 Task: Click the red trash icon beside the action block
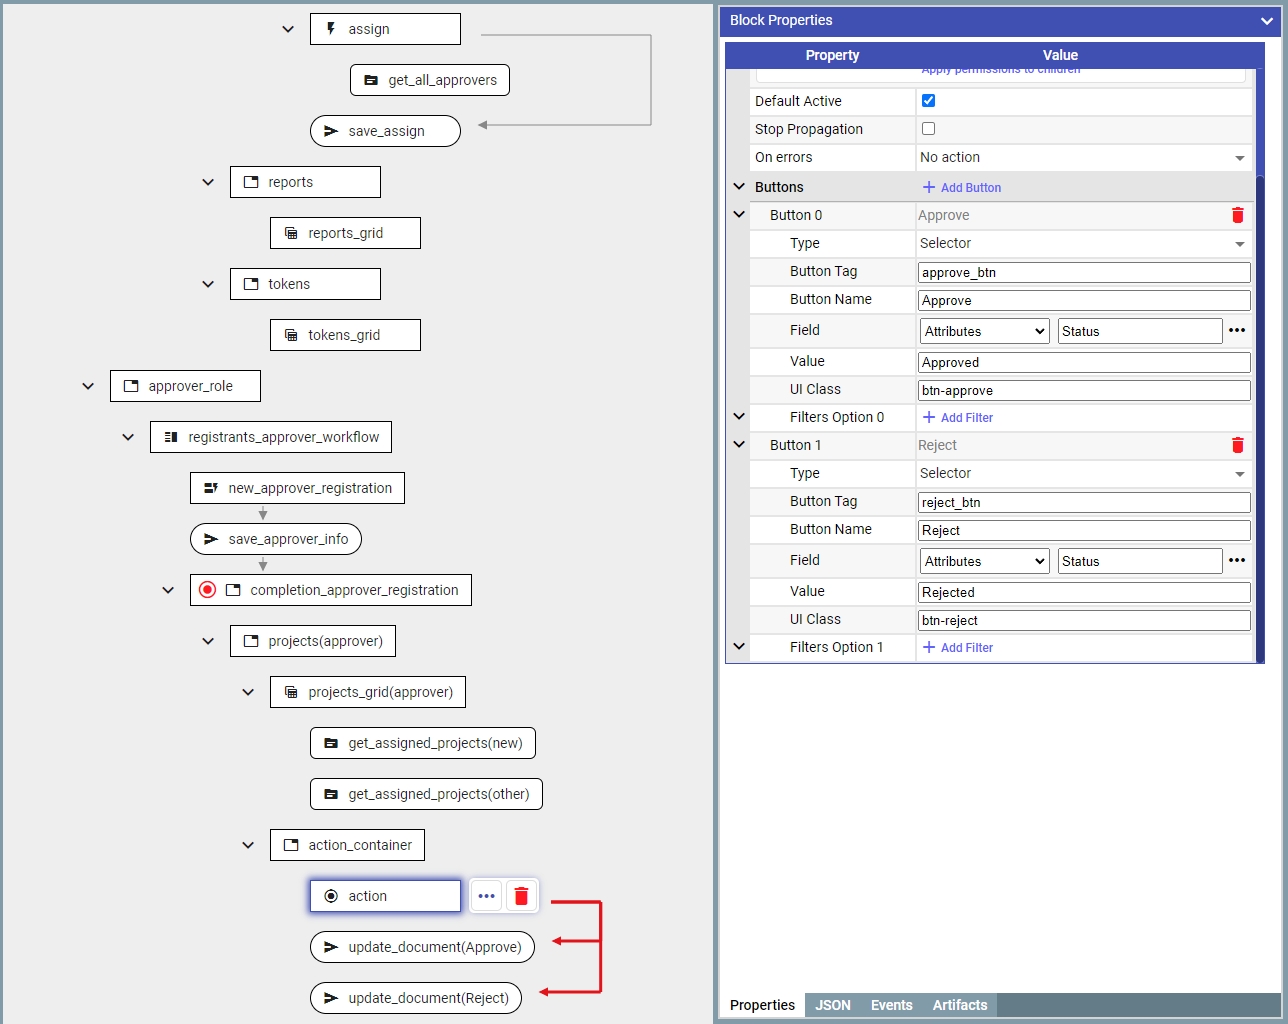pos(521,896)
